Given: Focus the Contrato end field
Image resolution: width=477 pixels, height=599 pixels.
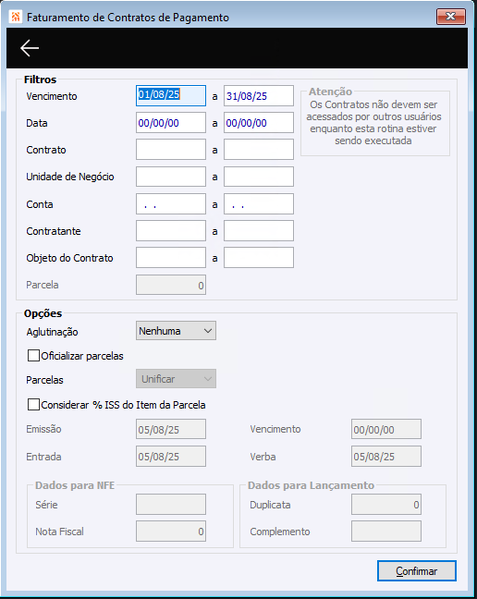Looking at the screenshot, I should click(x=259, y=149).
